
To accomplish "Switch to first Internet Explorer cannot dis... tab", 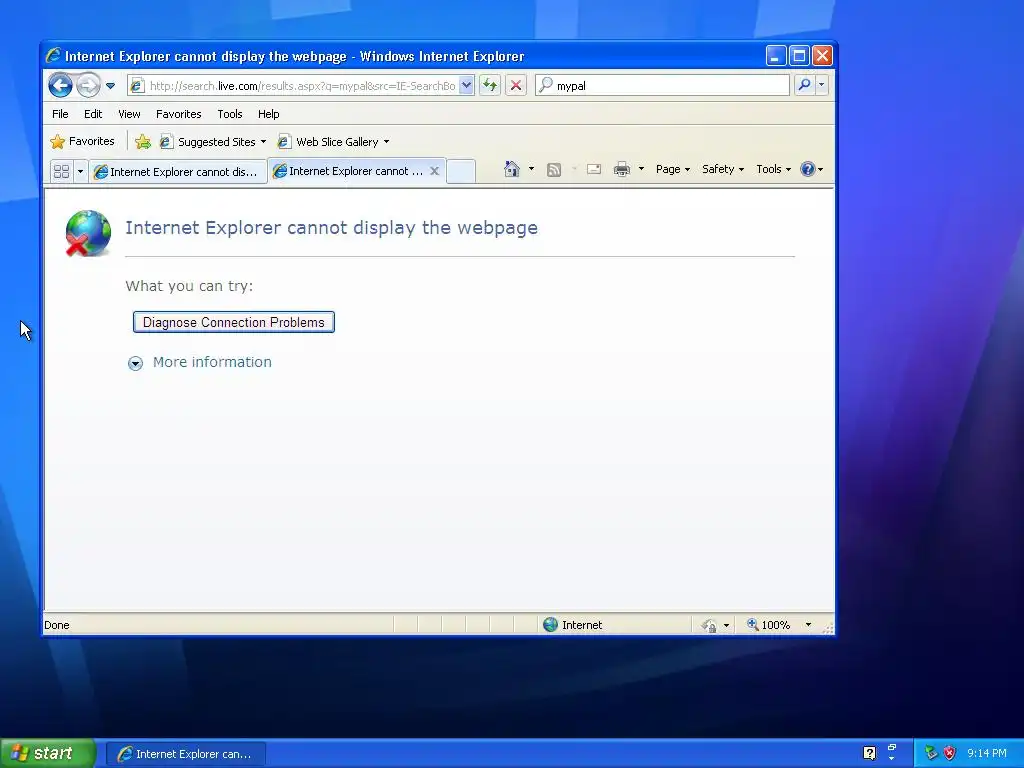I will (x=178, y=172).
